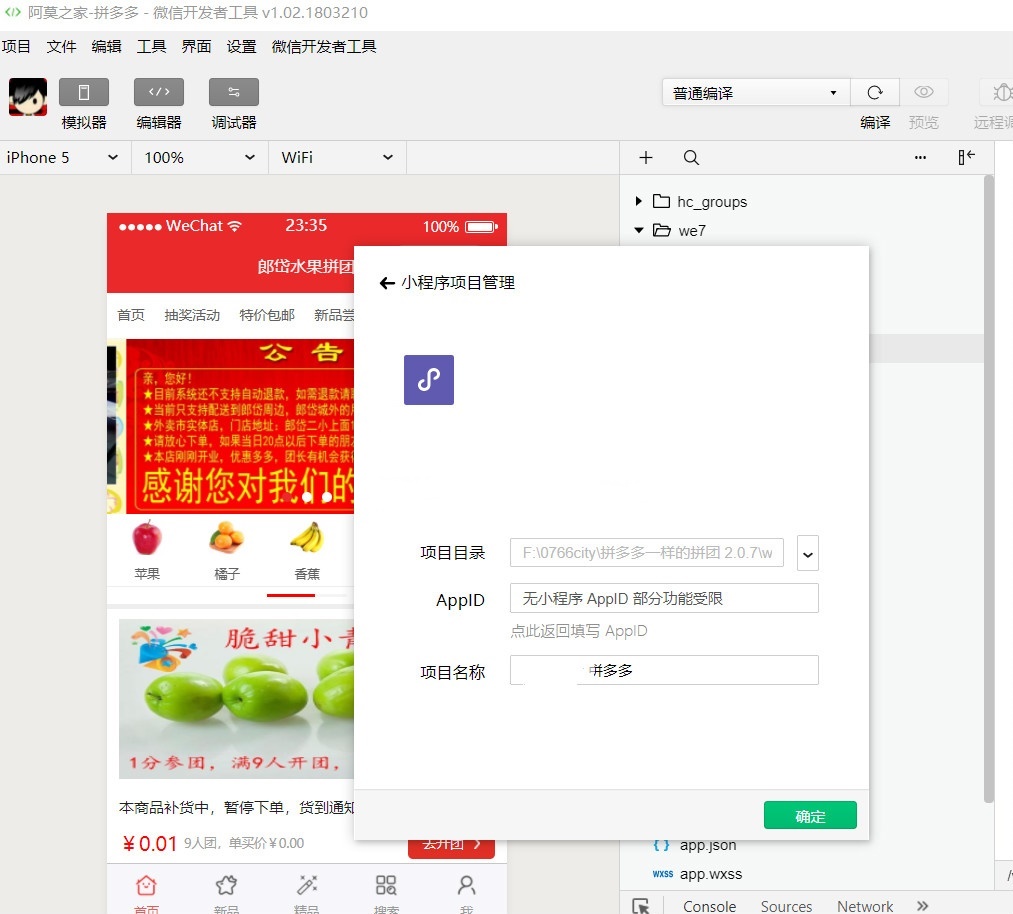The image size is (1013, 914).
Task: Expand the hc_groups folder
Action: [x=638, y=201]
